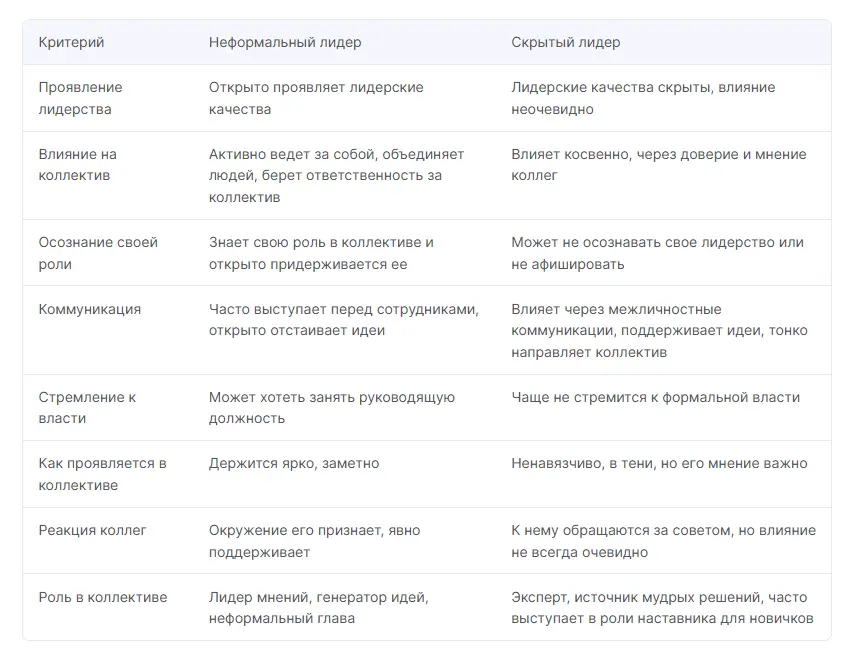Click the "Коммуникация" row label
Viewport: 854px width, 659px height.
pyautogui.click(x=89, y=309)
